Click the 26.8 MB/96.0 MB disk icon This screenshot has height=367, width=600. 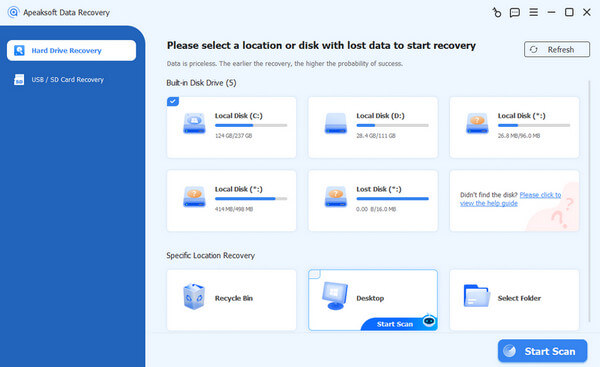coord(477,123)
